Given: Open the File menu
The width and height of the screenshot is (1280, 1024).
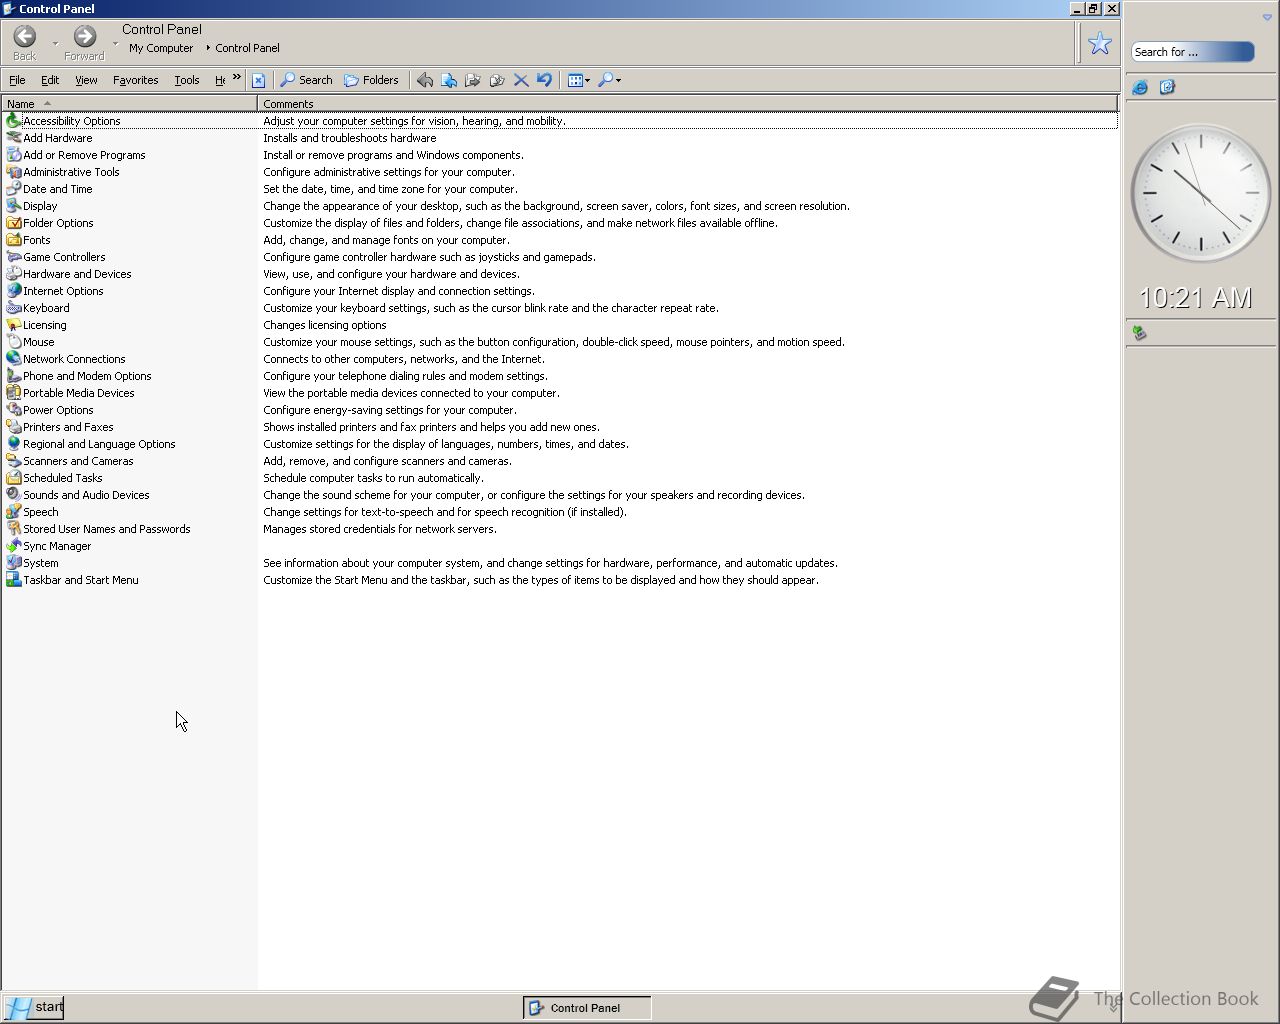Looking at the screenshot, I should (17, 80).
